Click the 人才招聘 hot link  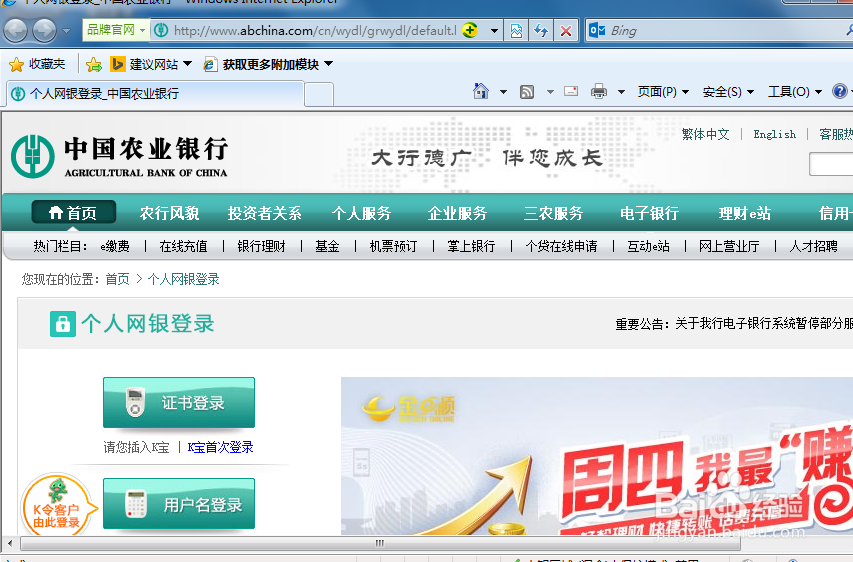[813, 246]
